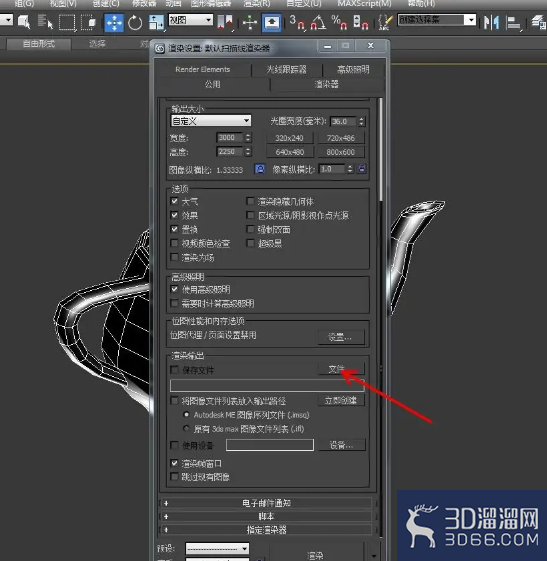Open the 视图 reference coordinate dropdown
This screenshot has width=547, height=561.
(190, 20)
